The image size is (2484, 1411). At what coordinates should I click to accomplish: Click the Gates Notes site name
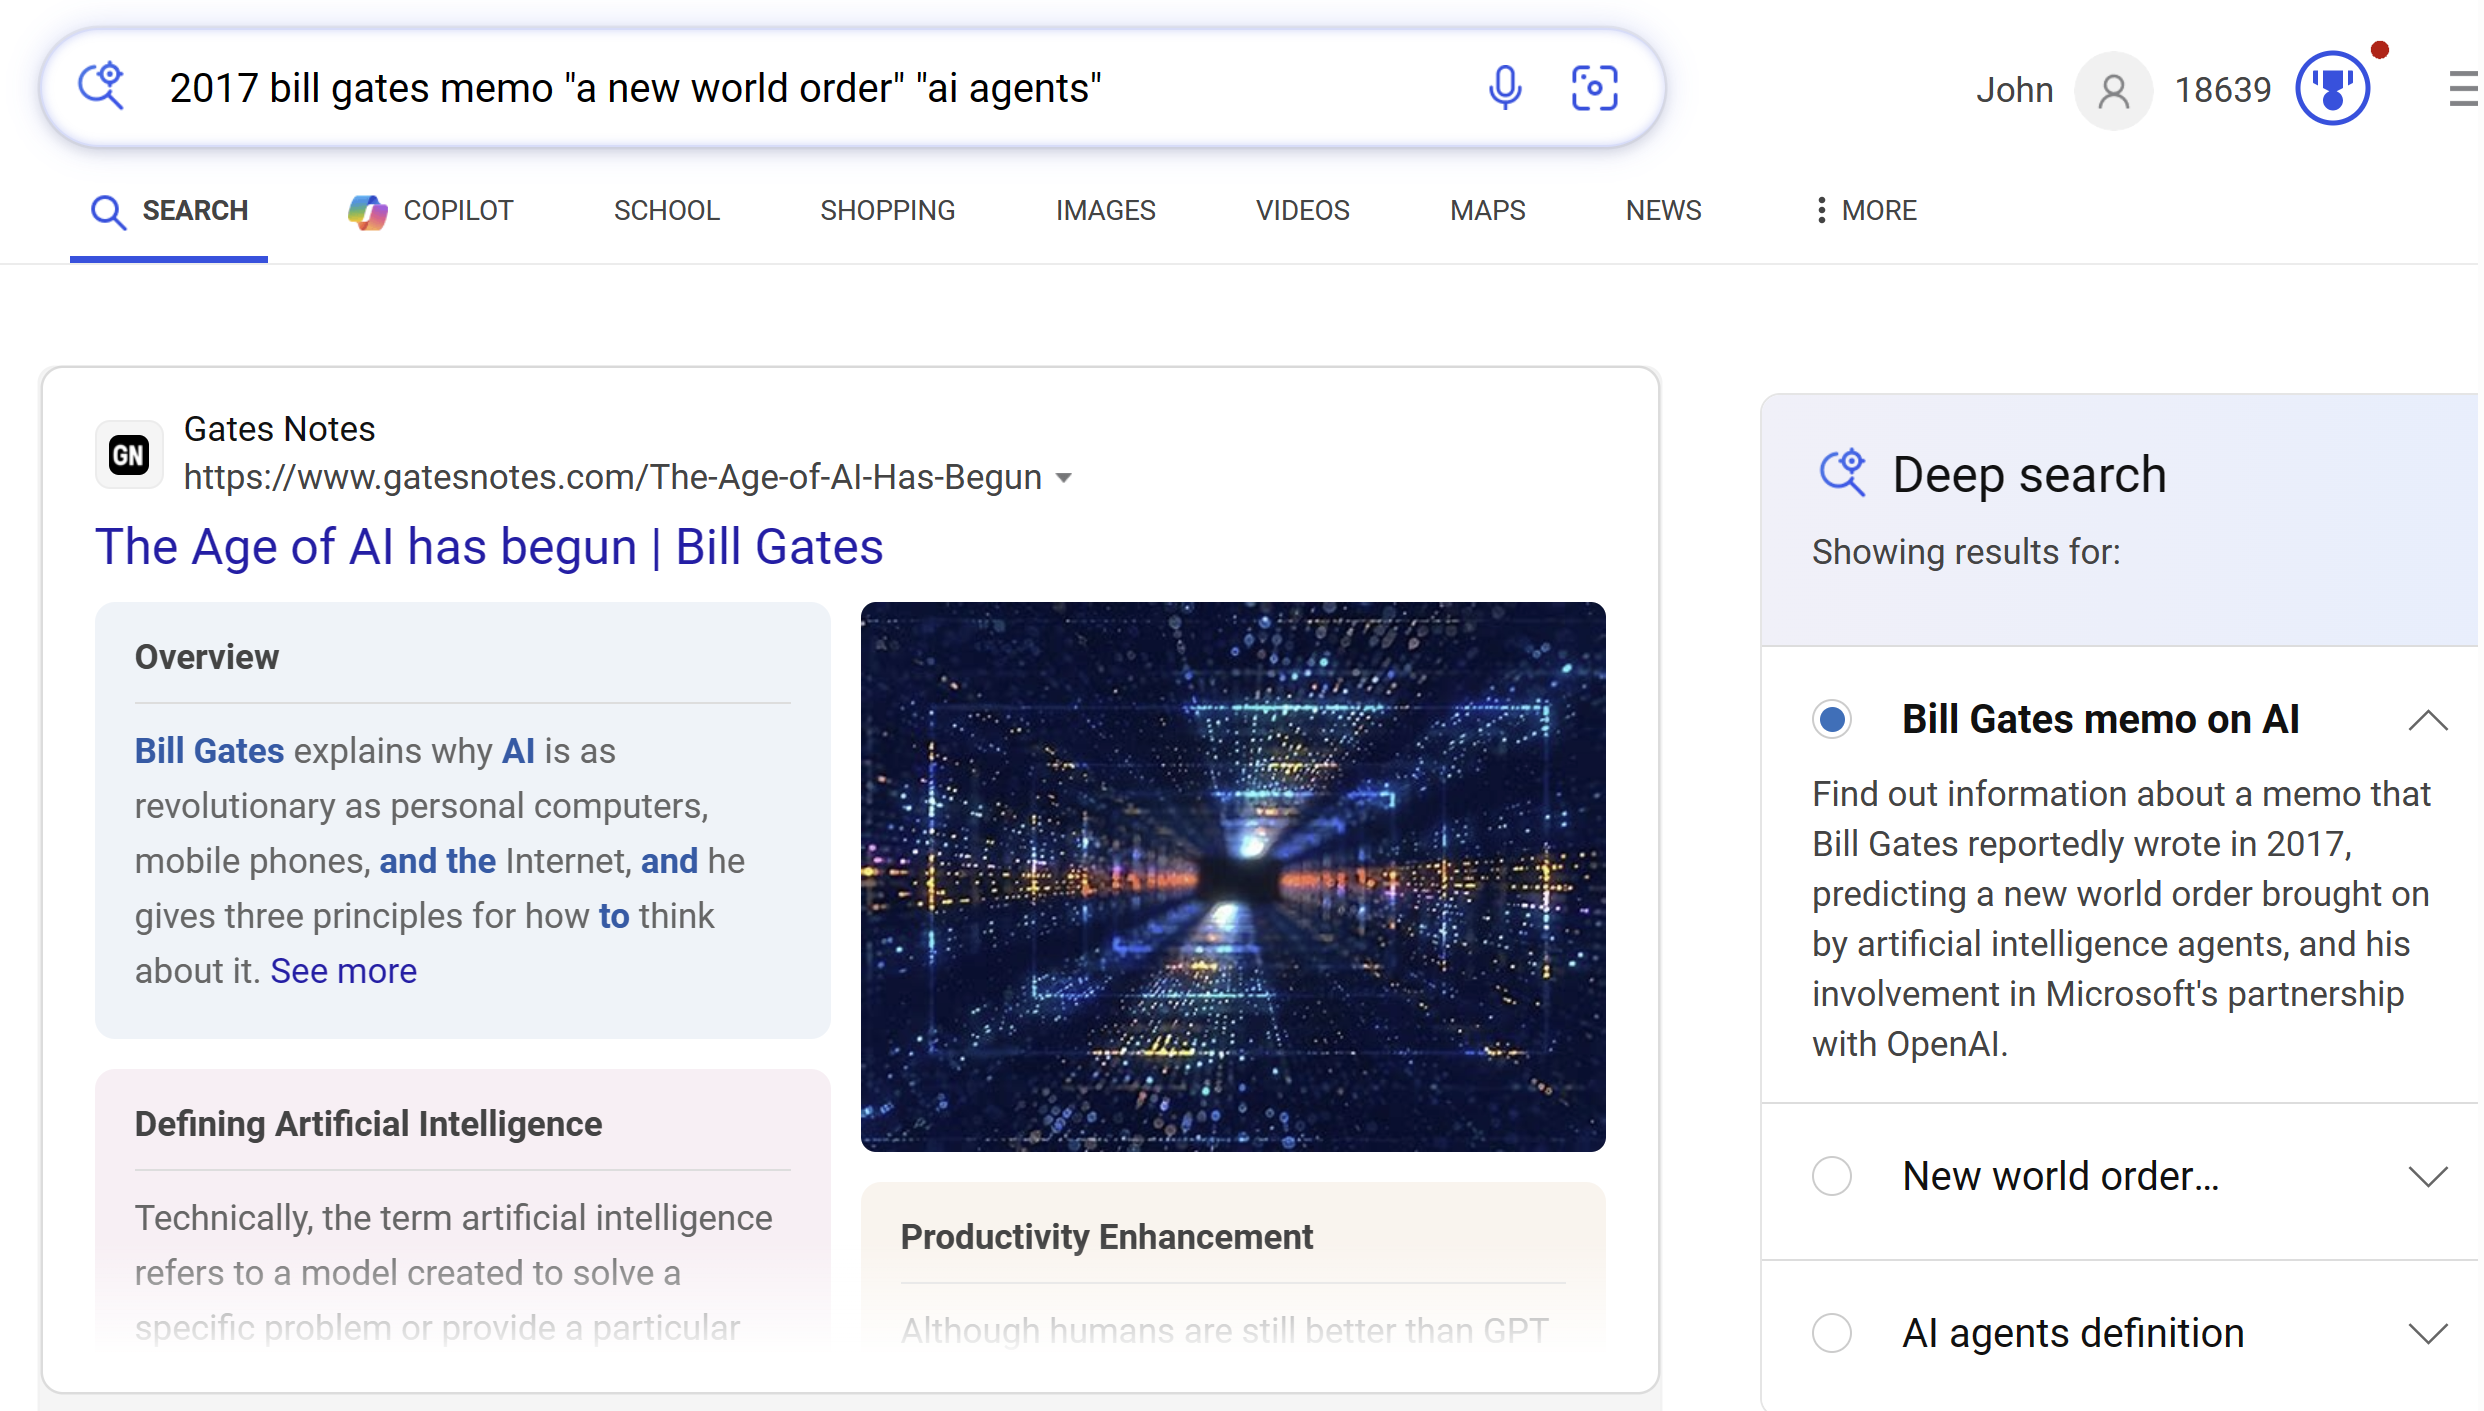tap(279, 429)
